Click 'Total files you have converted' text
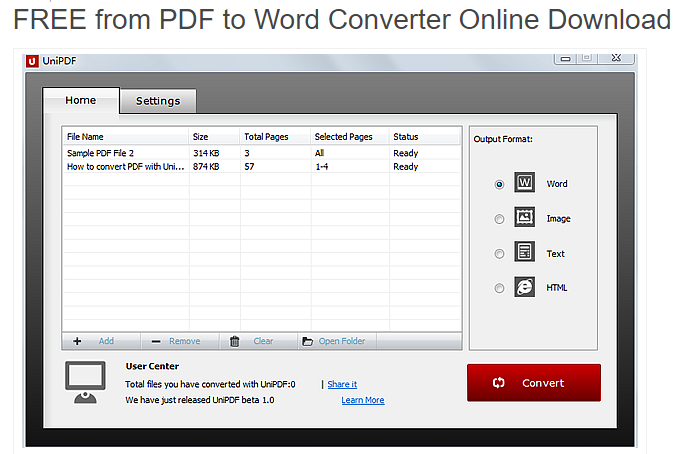Screen dimensions: 683x454 click(x=210, y=384)
